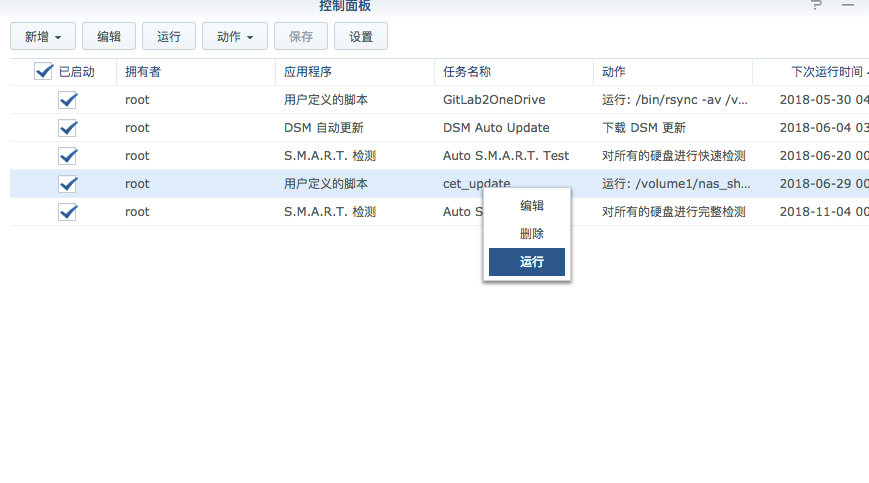Image resolution: width=869 pixels, height=483 pixels.
Task: Click the 应用程序 column header
Action: [308, 72]
